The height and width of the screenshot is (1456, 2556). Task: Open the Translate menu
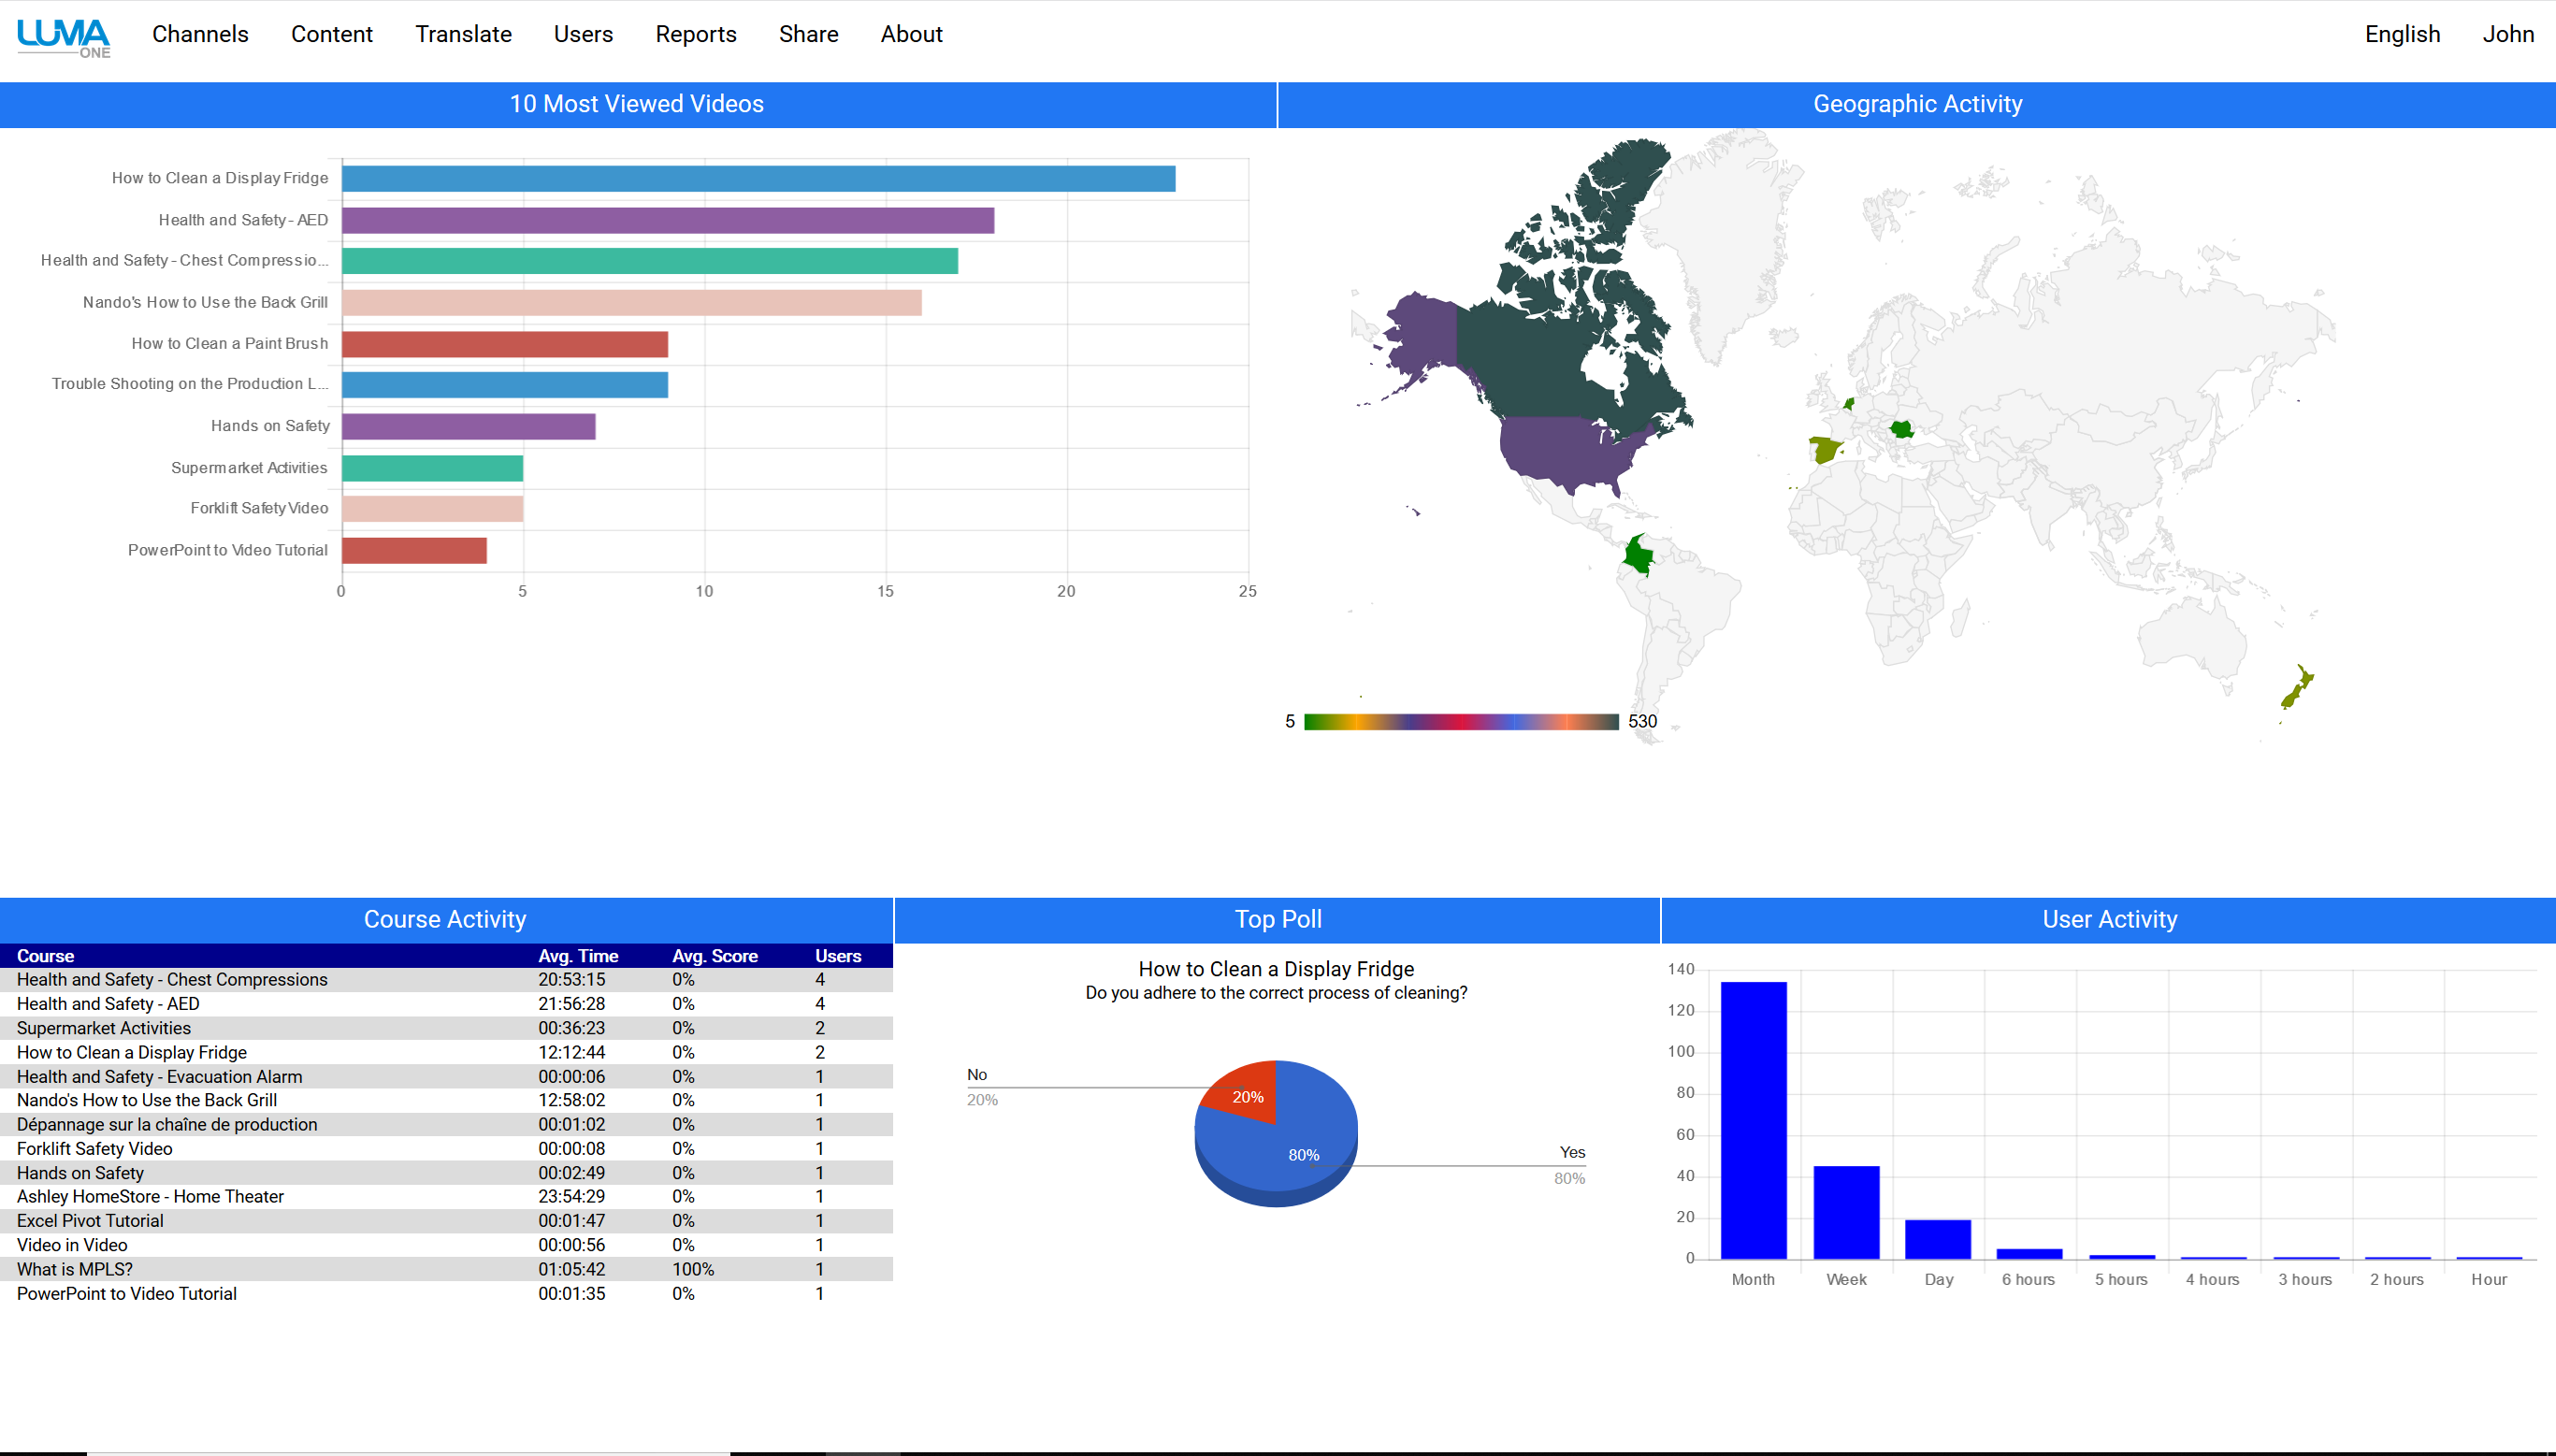click(x=463, y=34)
